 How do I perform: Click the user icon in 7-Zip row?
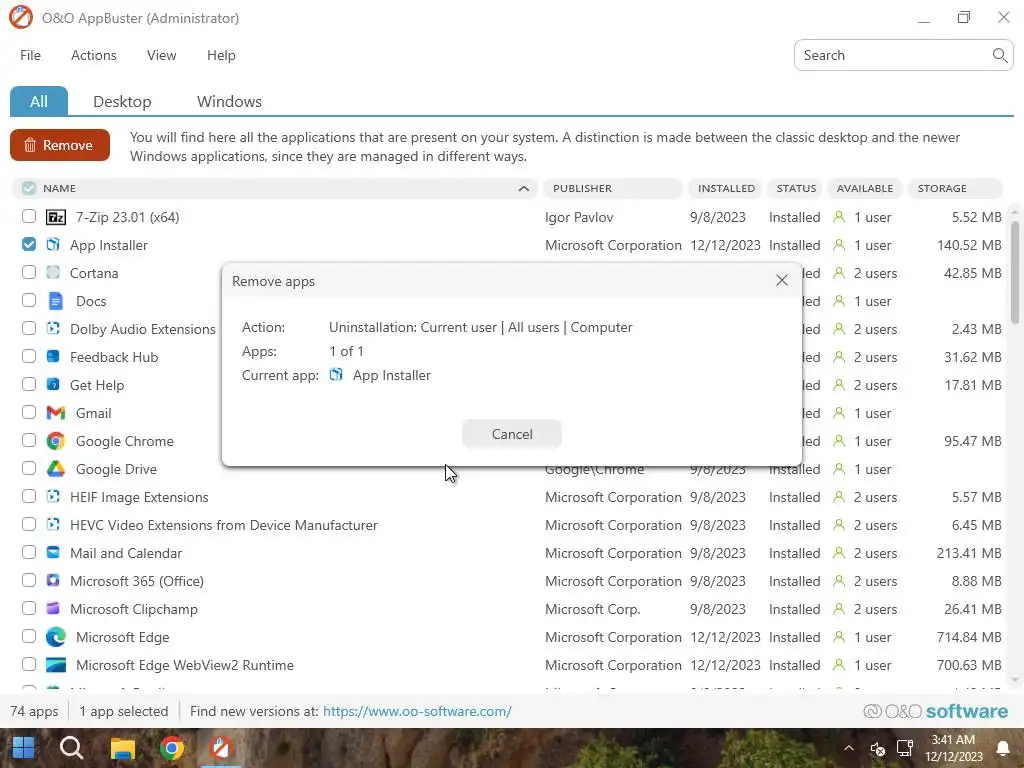pyautogui.click(x=839, y=217)
